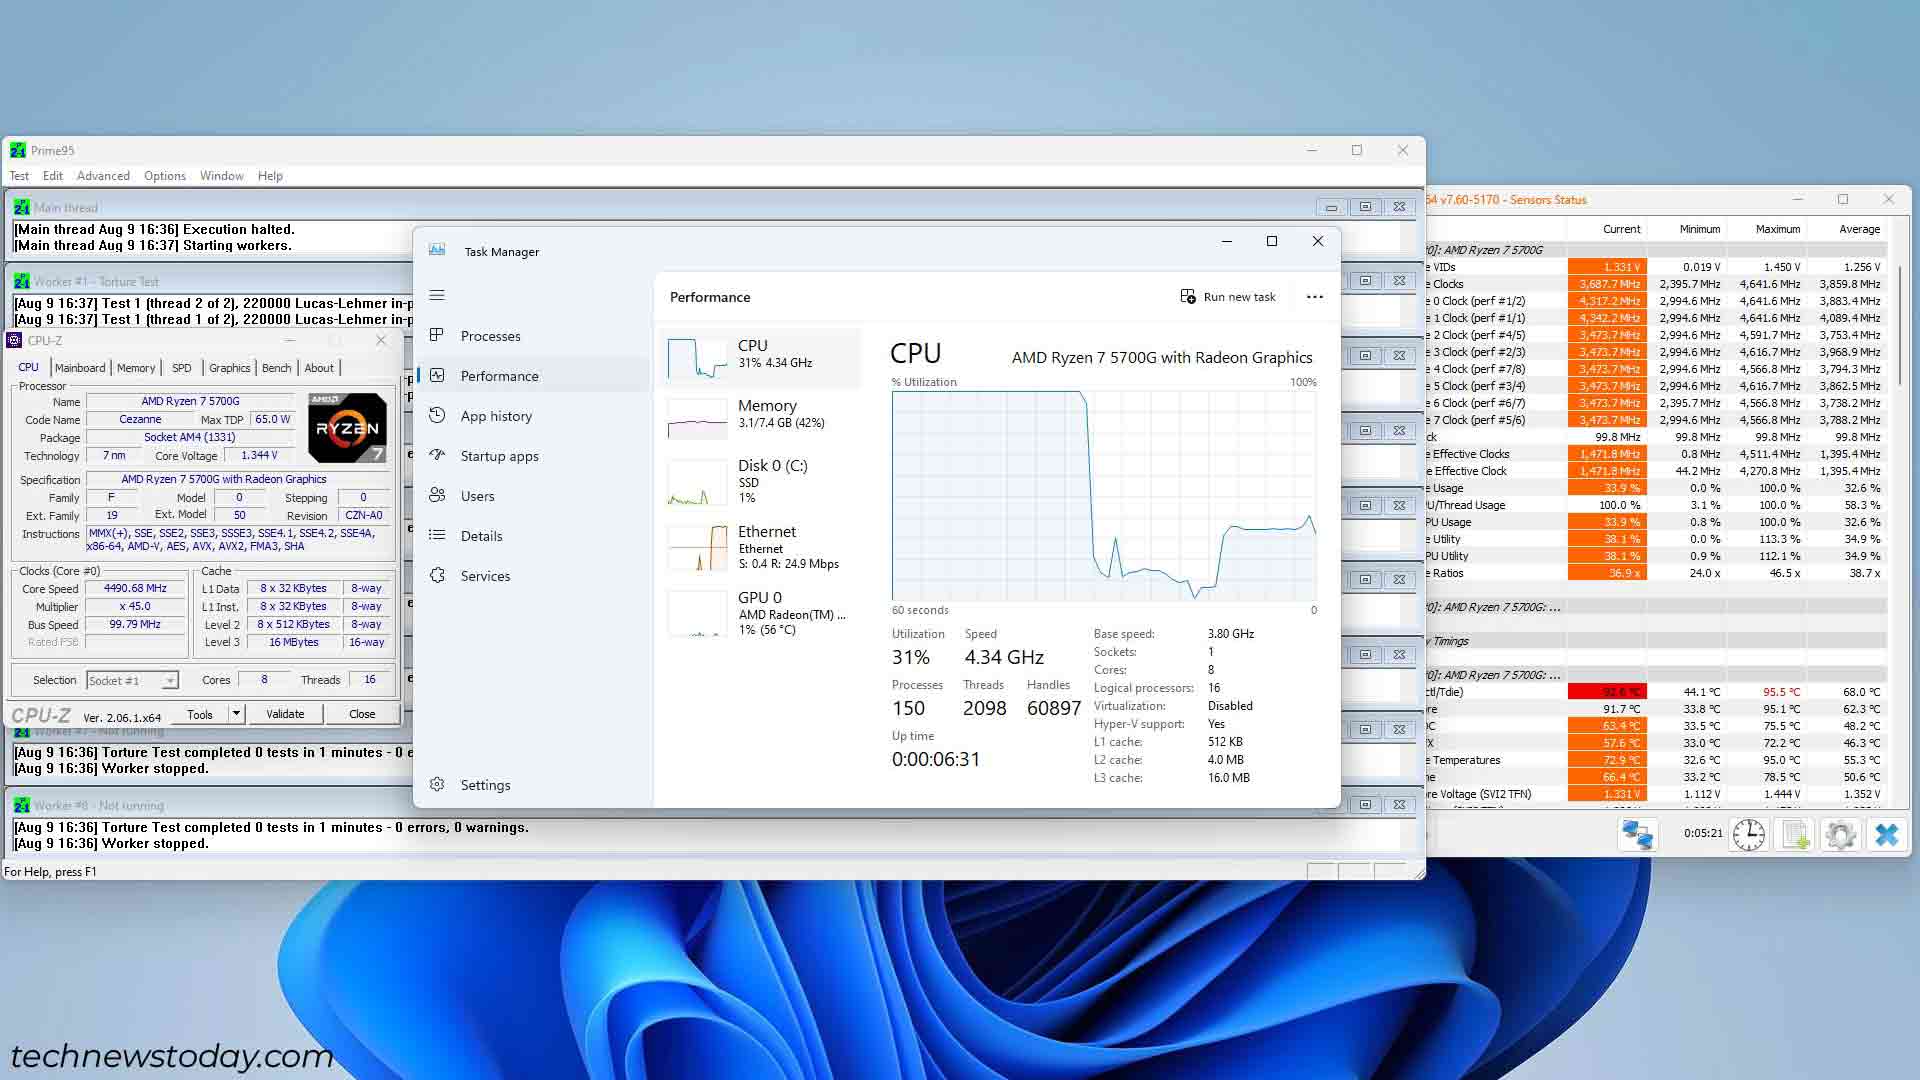
Task: Open Task Manager more options ellipsis
Action: 1314,297
